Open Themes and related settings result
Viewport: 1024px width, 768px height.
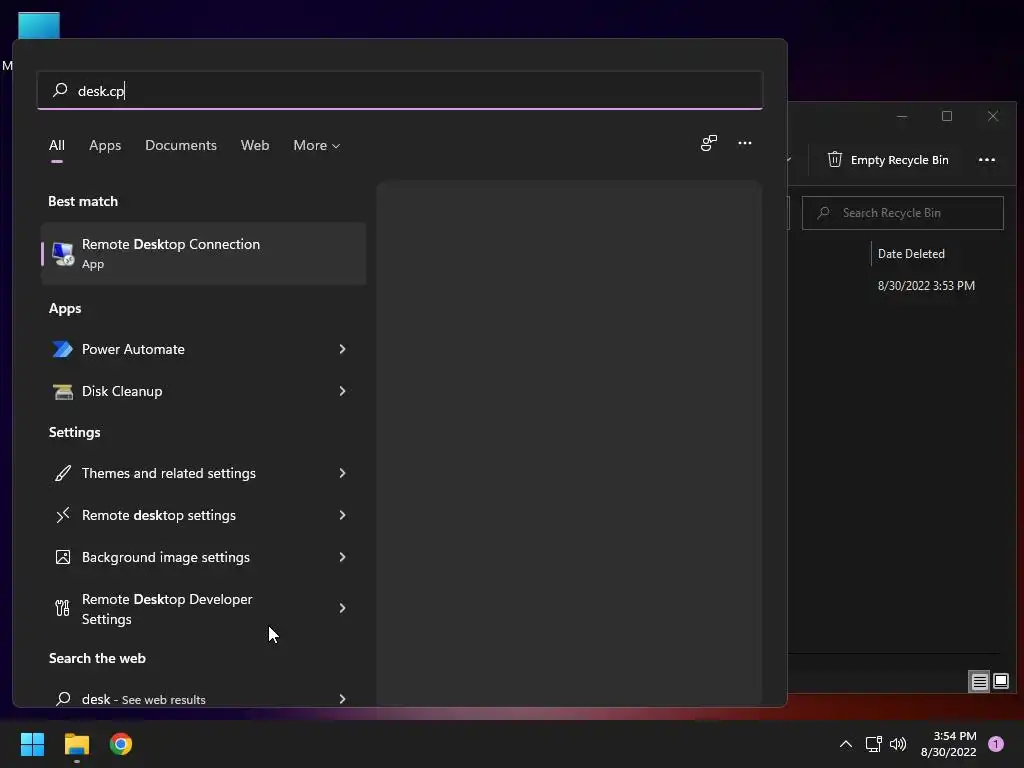(x=203, y=473)
